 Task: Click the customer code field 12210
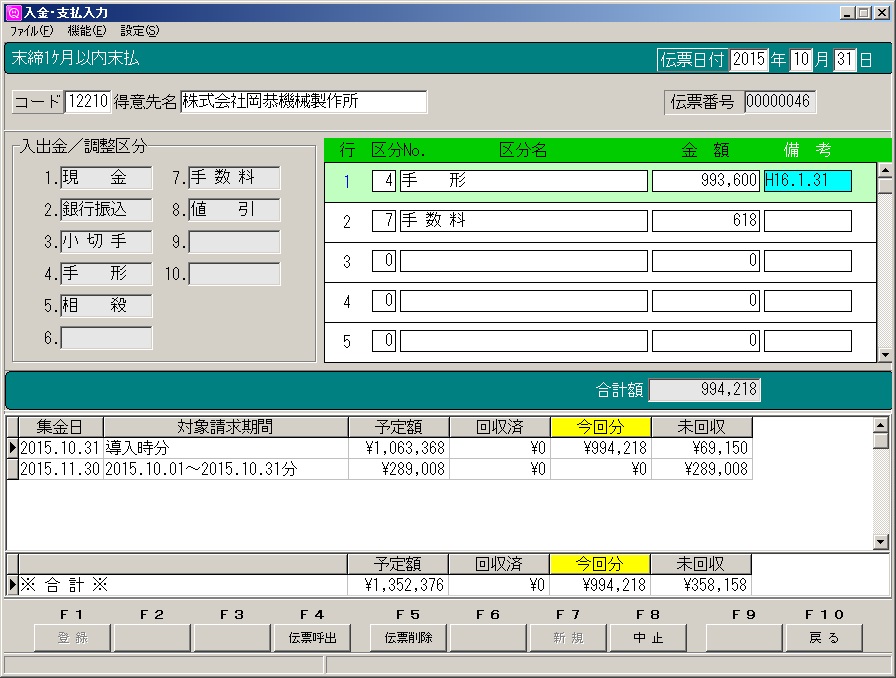tap(87, 102)
